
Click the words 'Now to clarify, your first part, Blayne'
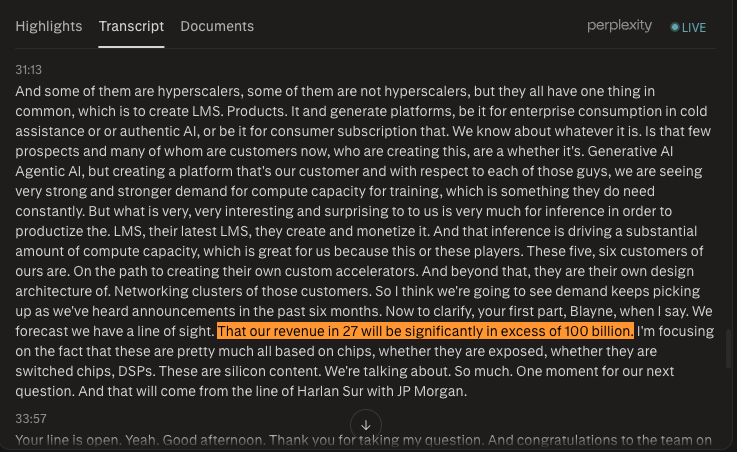(500, 312)
